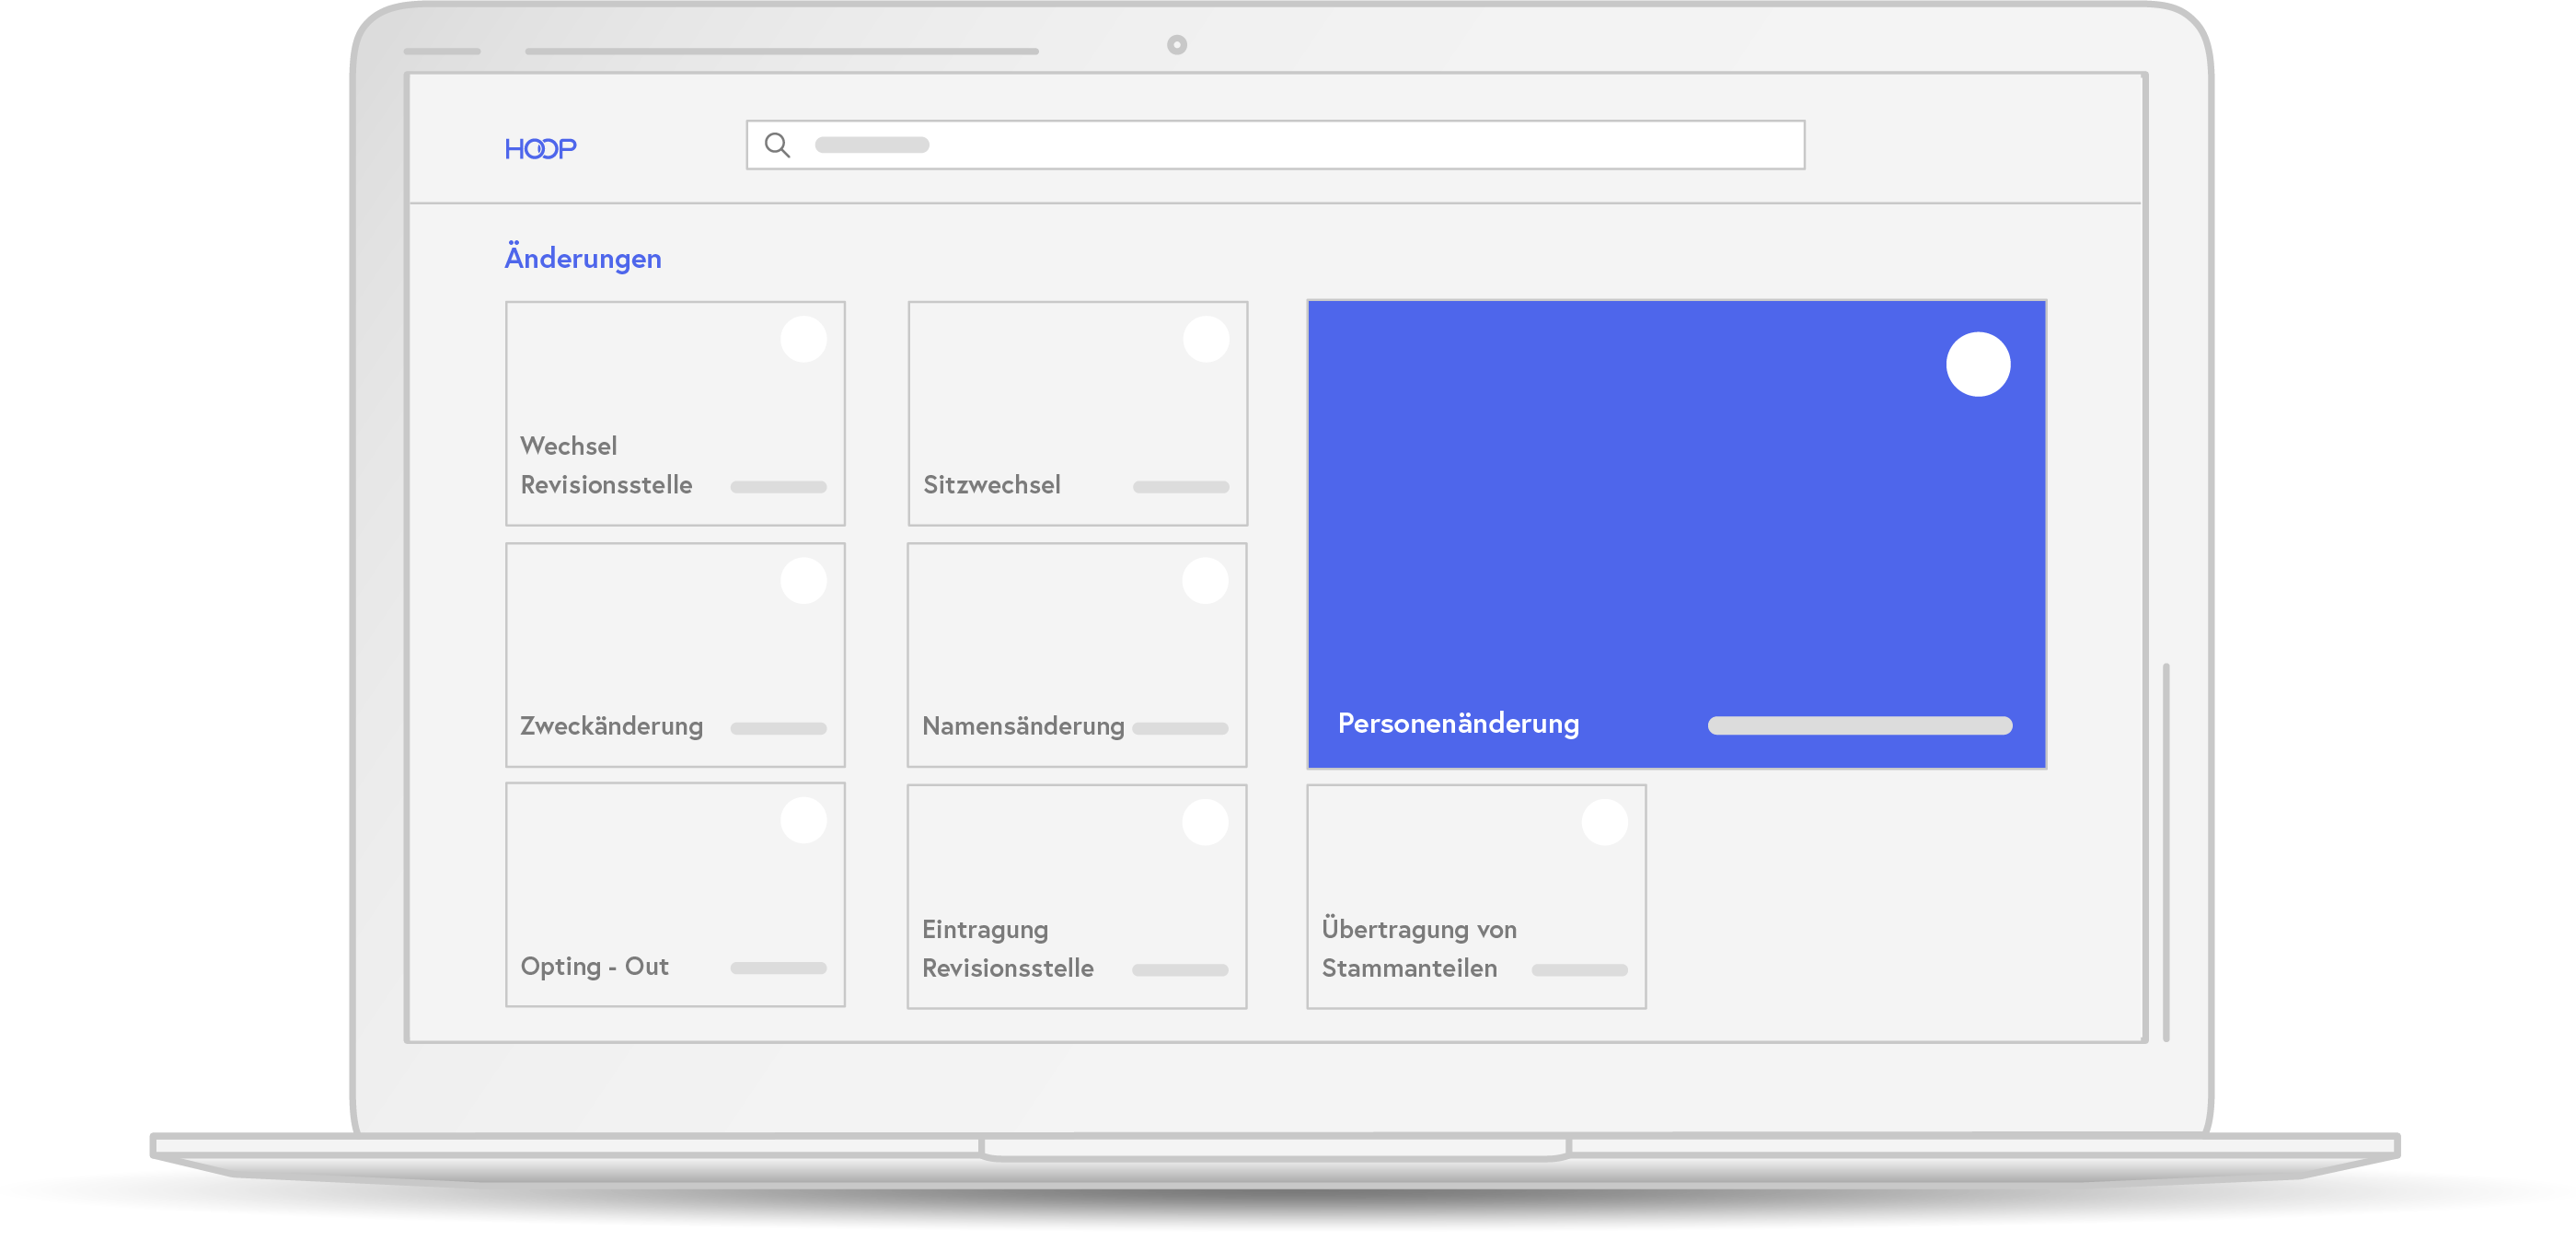Image resolution: width=2576 pixels, height=1252 pixels.
Task: Click the grey bar next to Sitzwechsel
Action: point(1181,487)
